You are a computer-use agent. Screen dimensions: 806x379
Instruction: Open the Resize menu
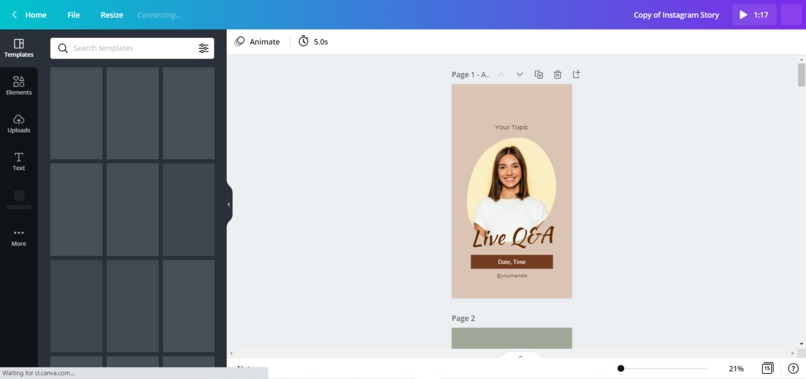(x=112, y=15)
